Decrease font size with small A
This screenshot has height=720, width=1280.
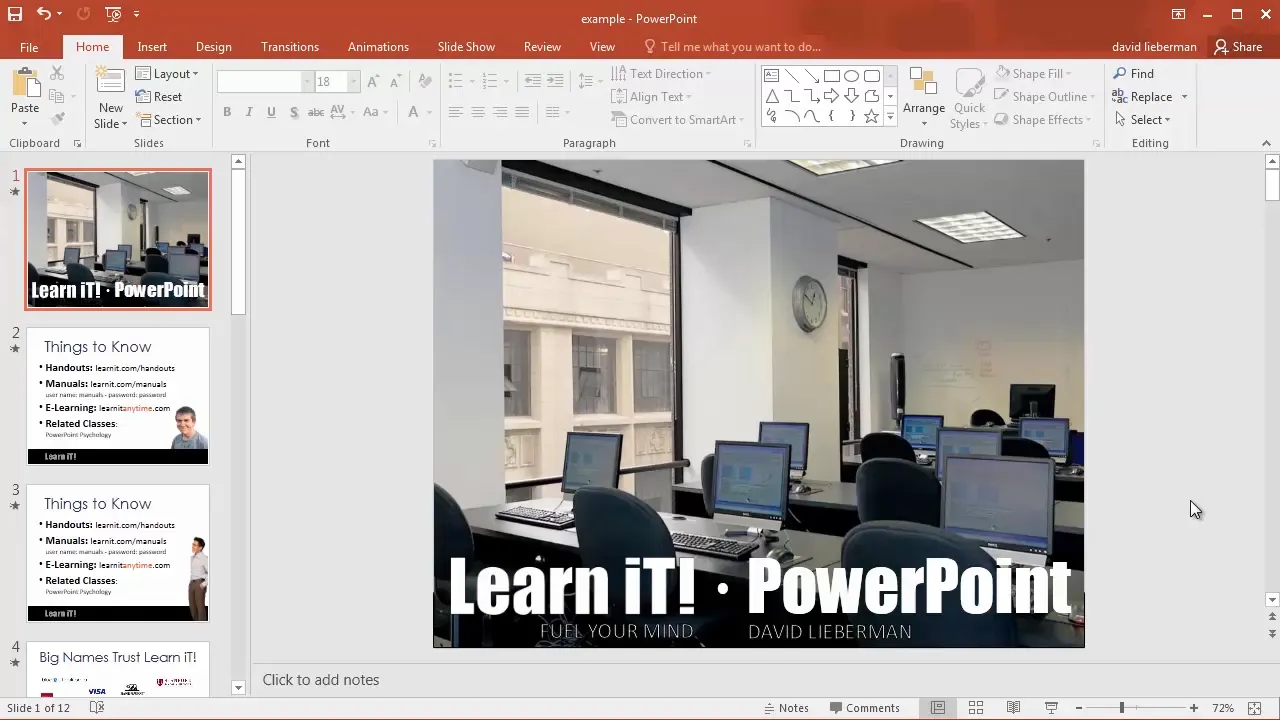395,81
